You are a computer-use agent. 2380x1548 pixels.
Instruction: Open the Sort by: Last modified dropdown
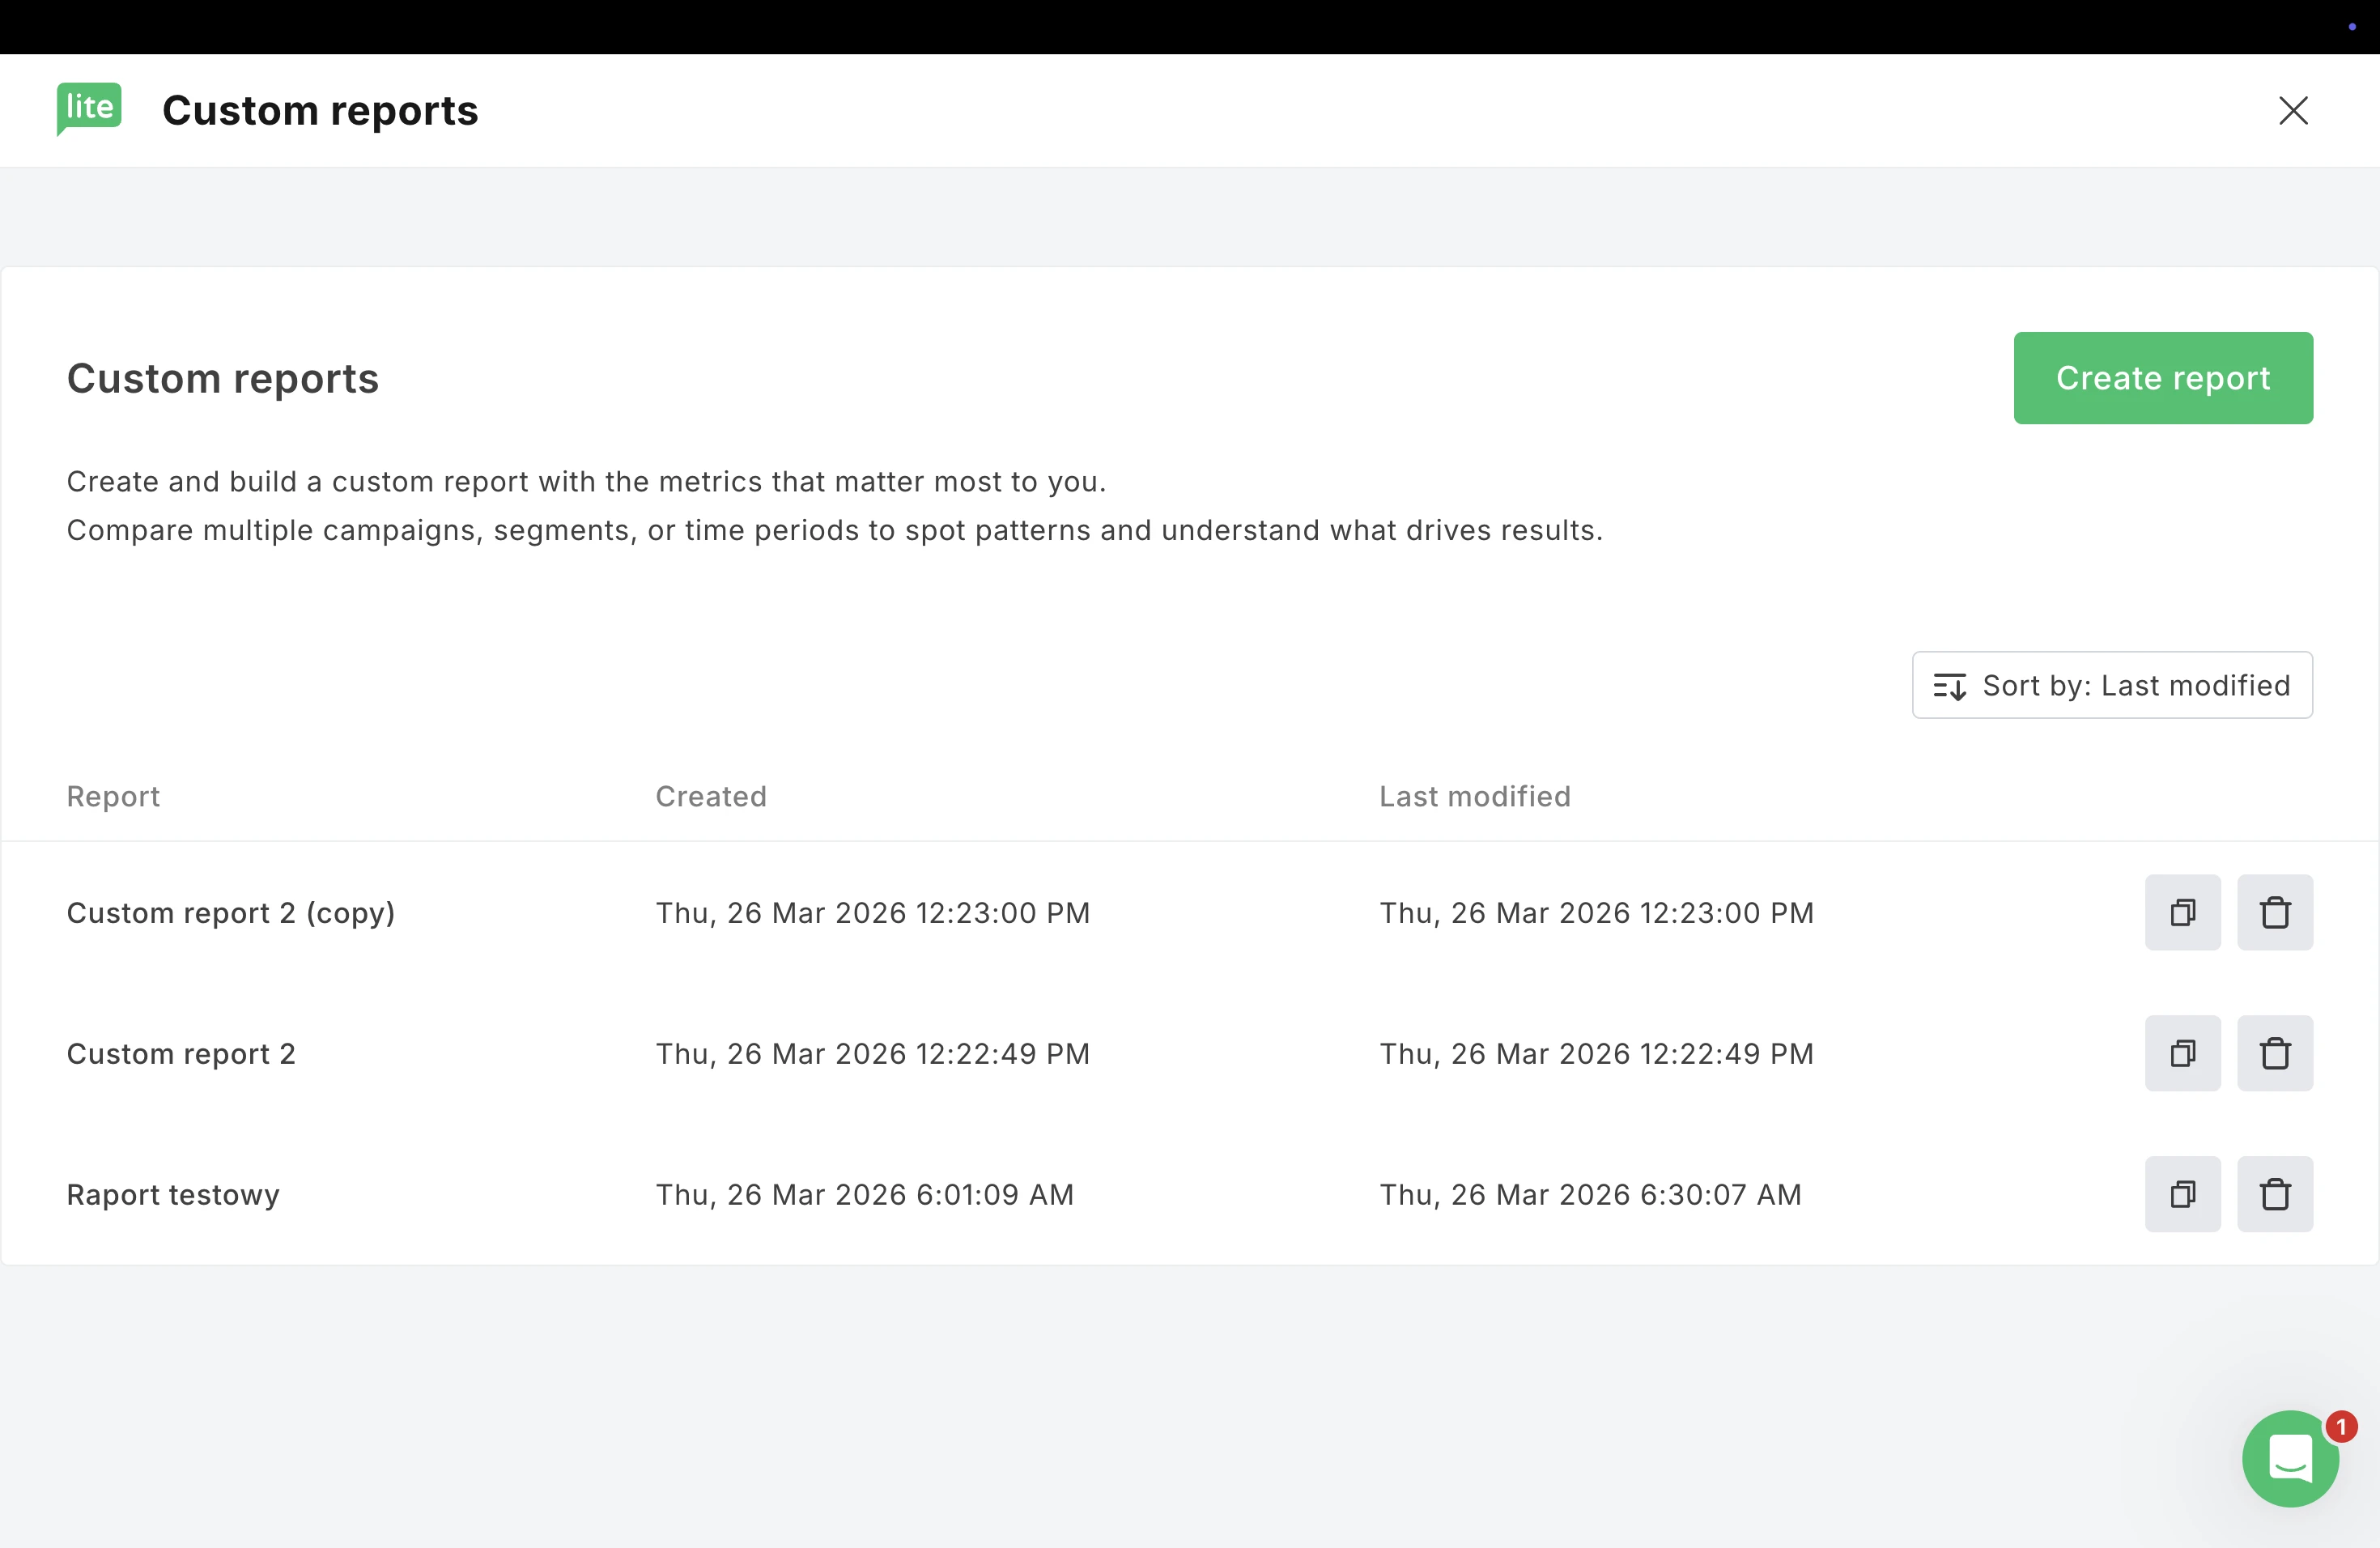(x=2112, y=685)
